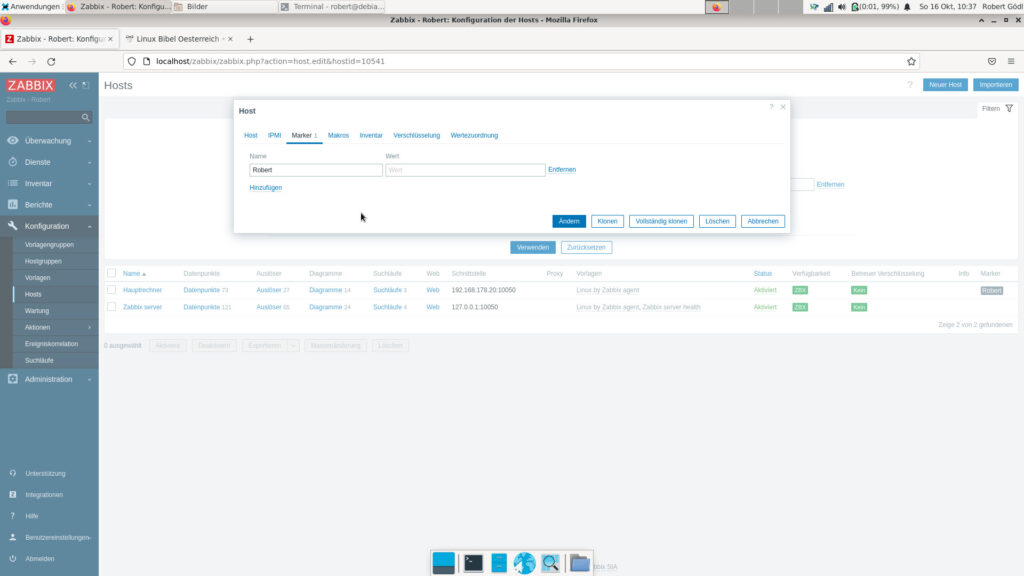Collapse the sidebar with double-chevron icon
Screen dimensions: 1024x576
[73, 86]
